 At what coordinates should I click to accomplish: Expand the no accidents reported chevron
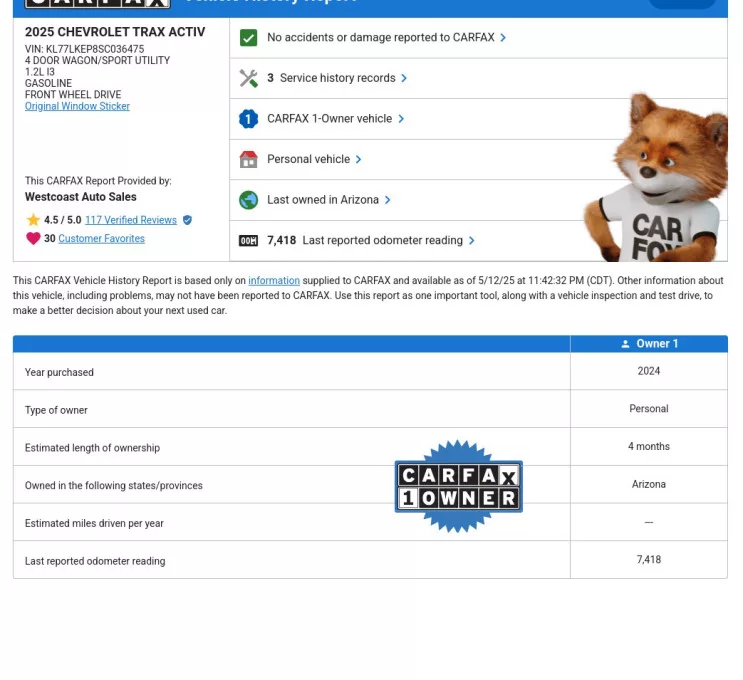(x=503, y=38)
